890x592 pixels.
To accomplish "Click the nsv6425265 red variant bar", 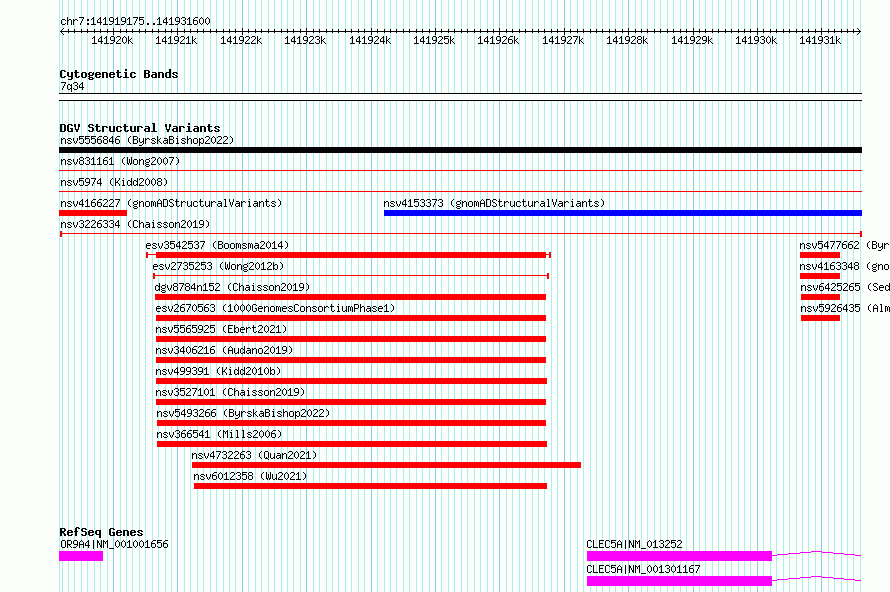I will point(820,297).
